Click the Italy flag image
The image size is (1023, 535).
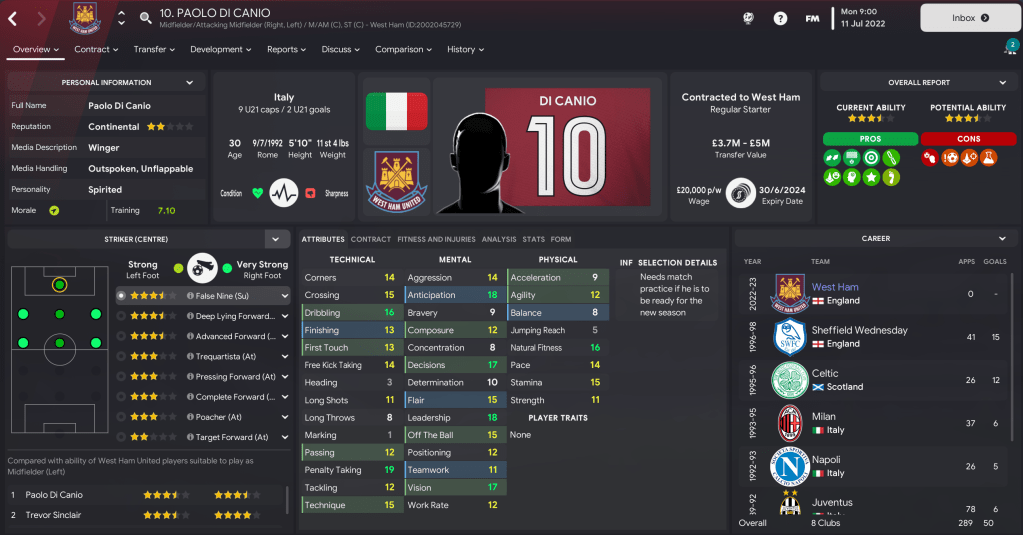click(x=397, y=111)
